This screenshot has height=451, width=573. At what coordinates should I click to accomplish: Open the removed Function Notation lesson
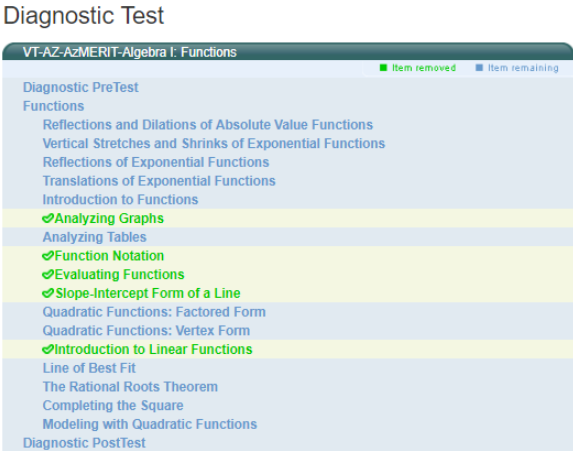[x=109, y=256]
